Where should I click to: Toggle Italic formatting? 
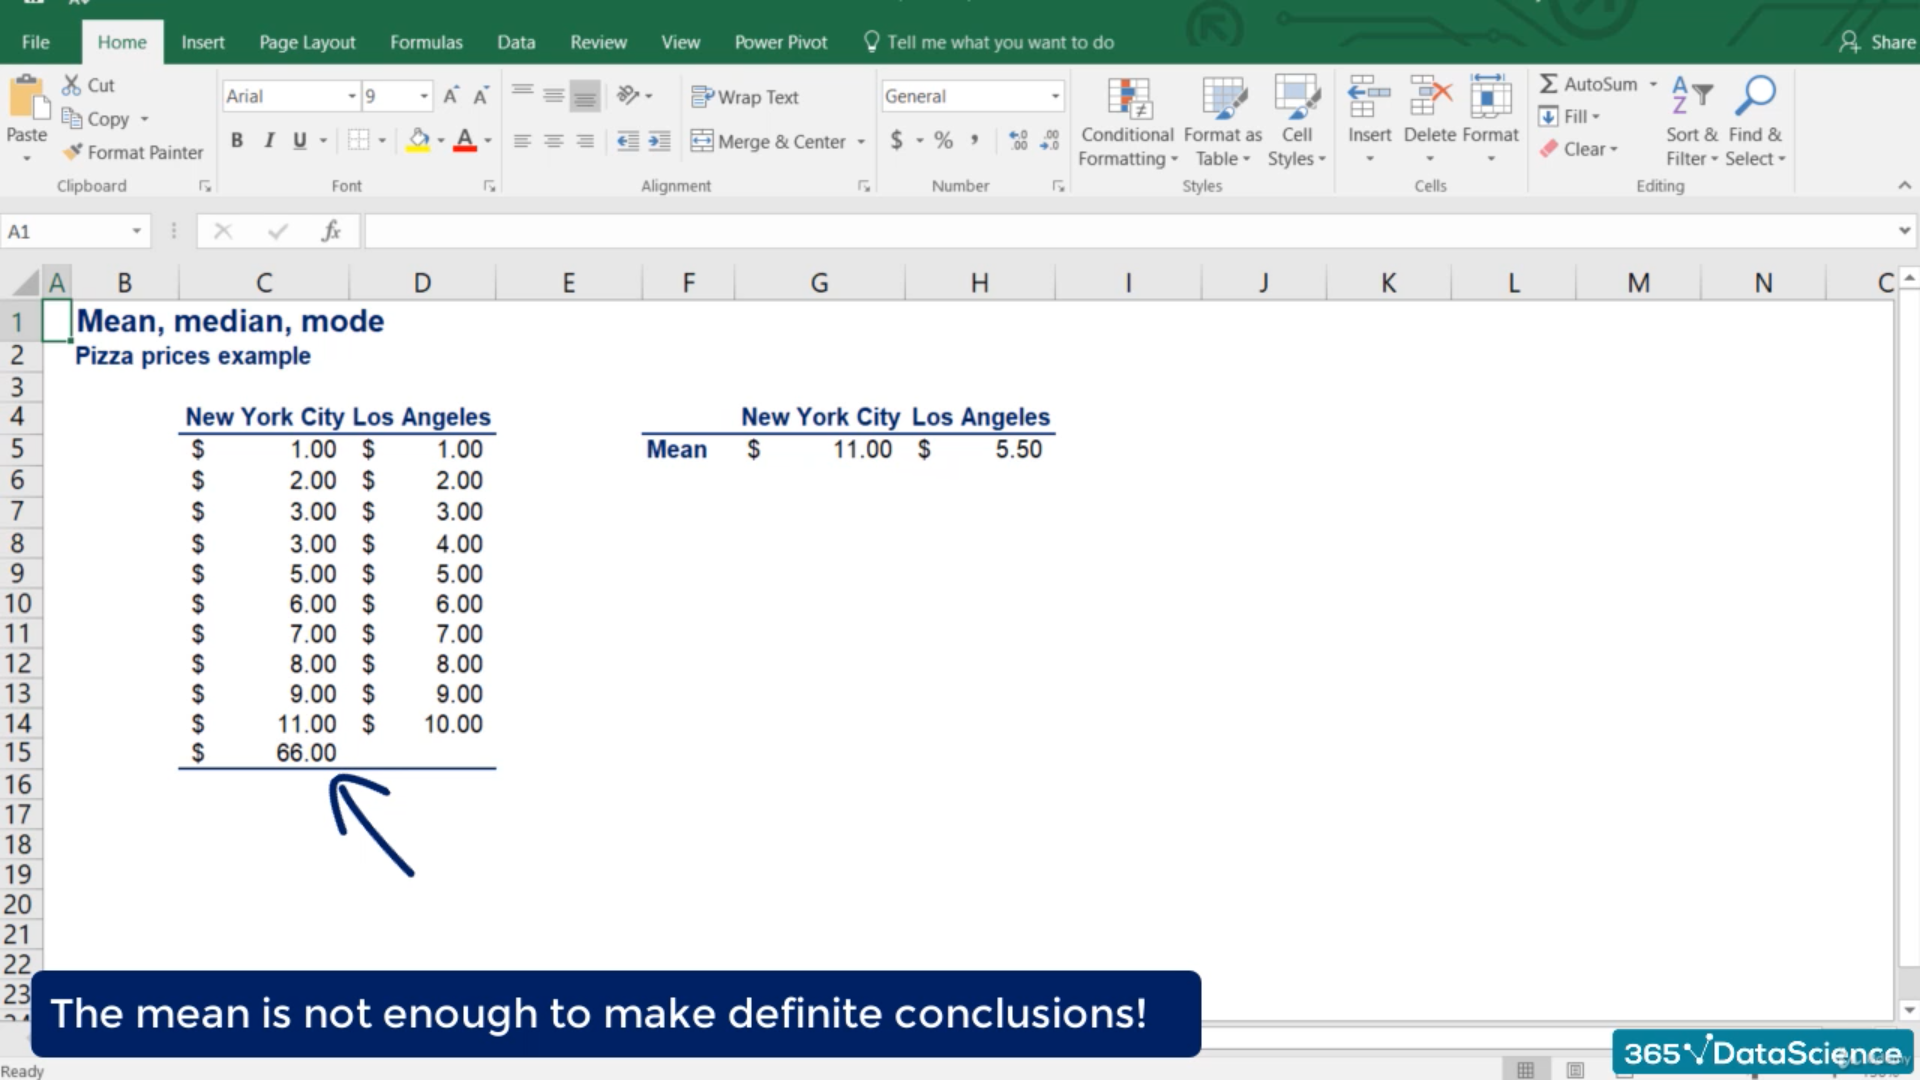click(x=268, y=141)
